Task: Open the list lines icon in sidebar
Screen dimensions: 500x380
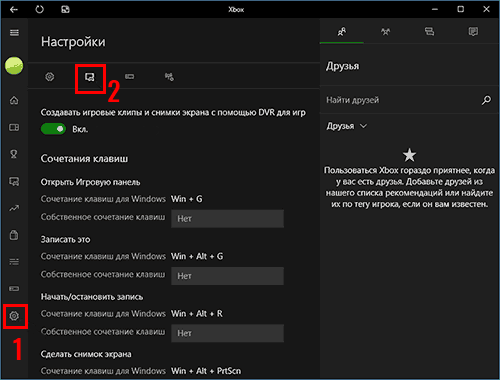Action: click(x=14, y=262)
